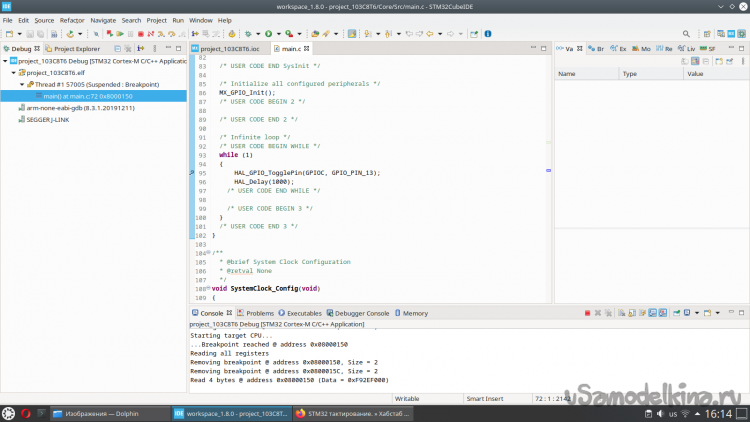Switch to Project Explorer tab

pos(76,48)
